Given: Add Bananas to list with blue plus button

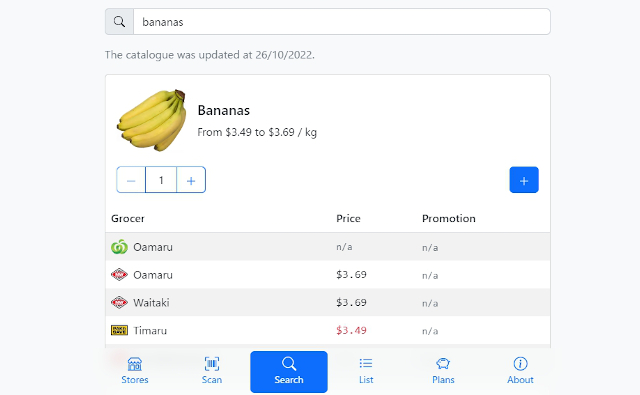Looking at the screenshot, I should (x=524, y=180).
